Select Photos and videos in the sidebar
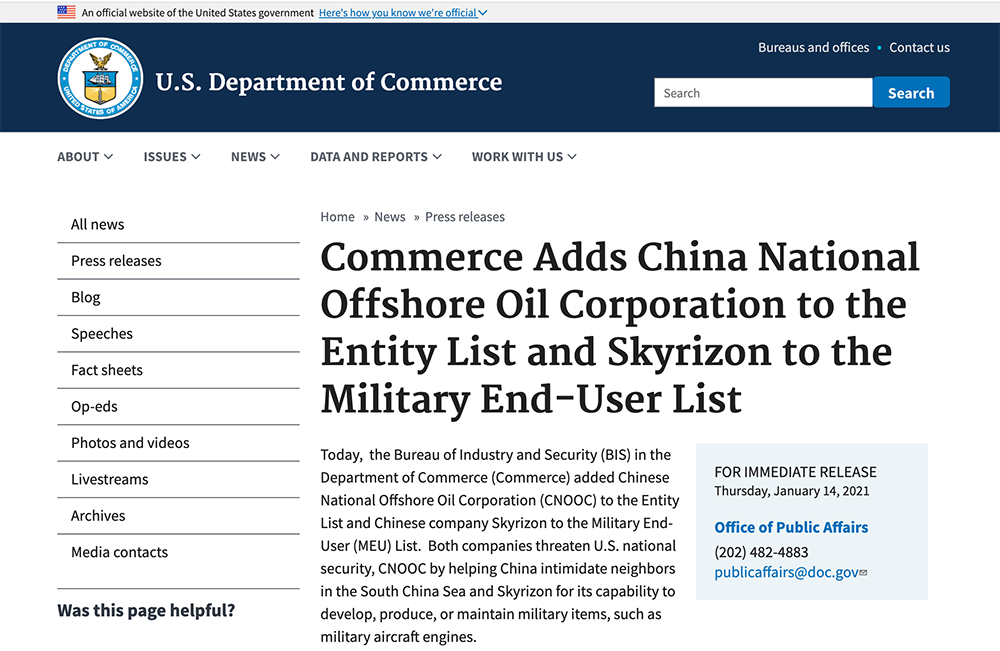Image resolution: width=1000 pixels, height=651 pixels. click(x=179, y=443)
